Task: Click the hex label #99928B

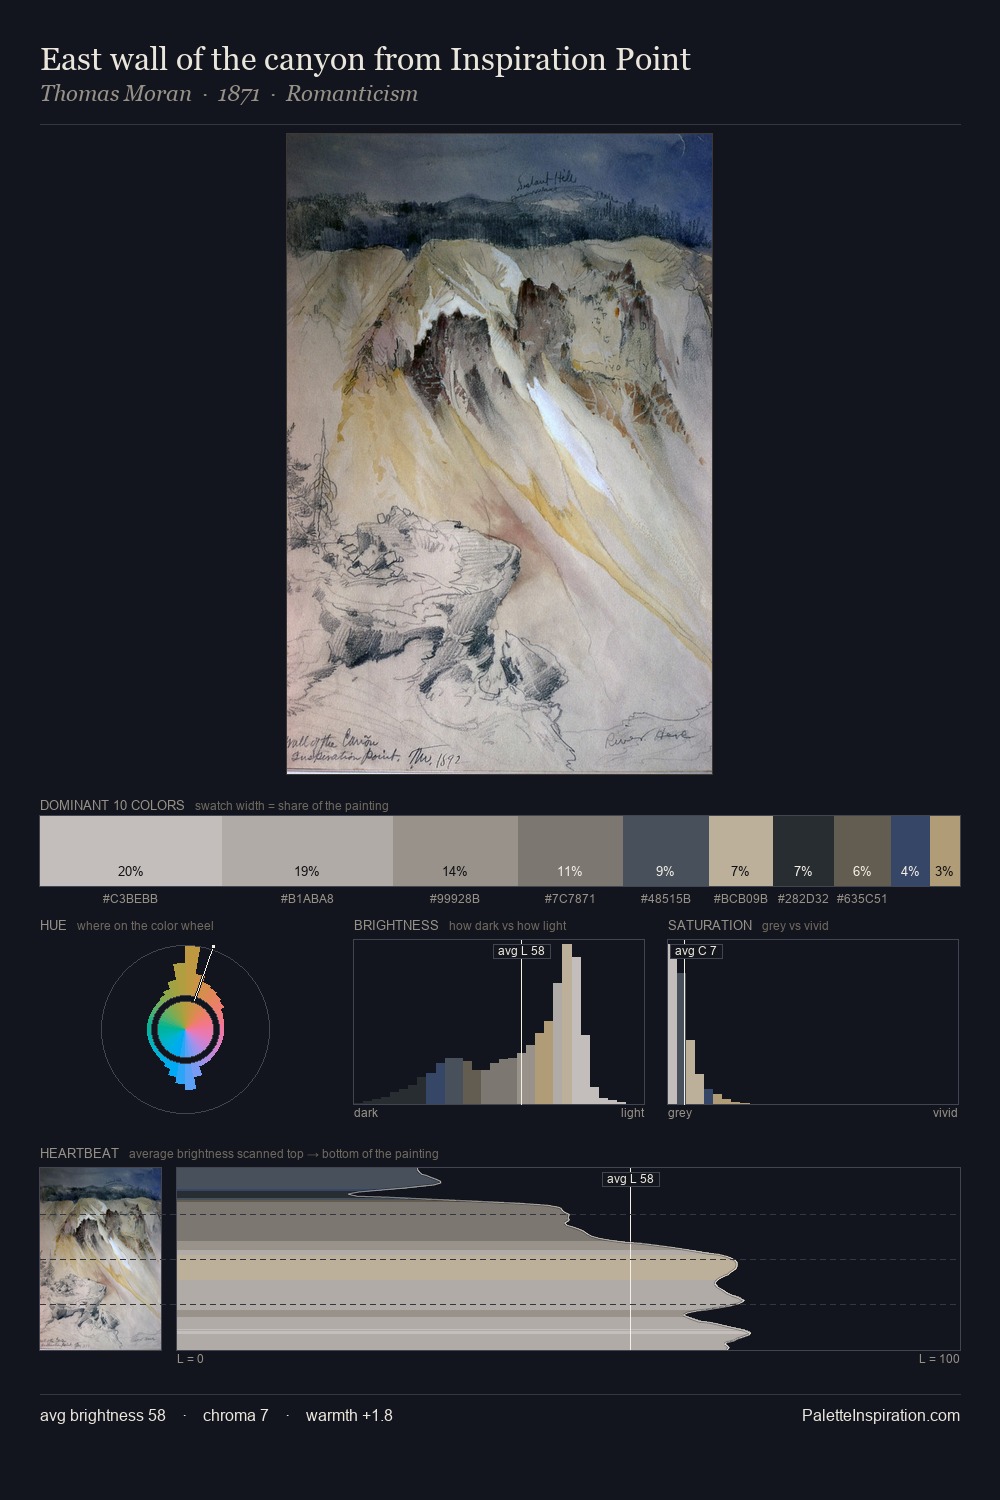Action: pyautogui.click(x=455, y=899)
